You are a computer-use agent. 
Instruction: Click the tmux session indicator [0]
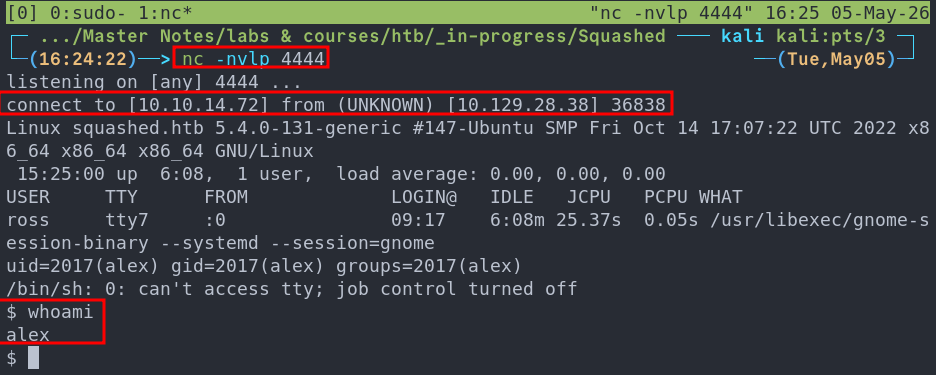tap(18, 11)
